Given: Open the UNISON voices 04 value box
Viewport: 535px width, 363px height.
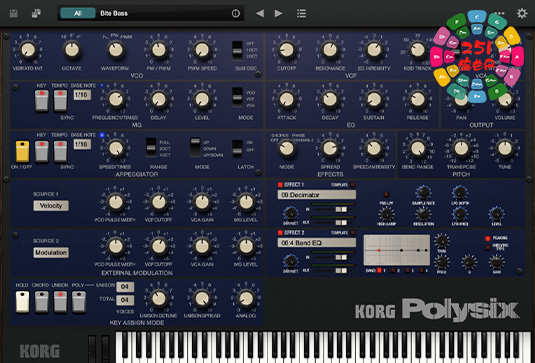Looking at the screenshot, I should pyautogui.click(x=125, y=287).
